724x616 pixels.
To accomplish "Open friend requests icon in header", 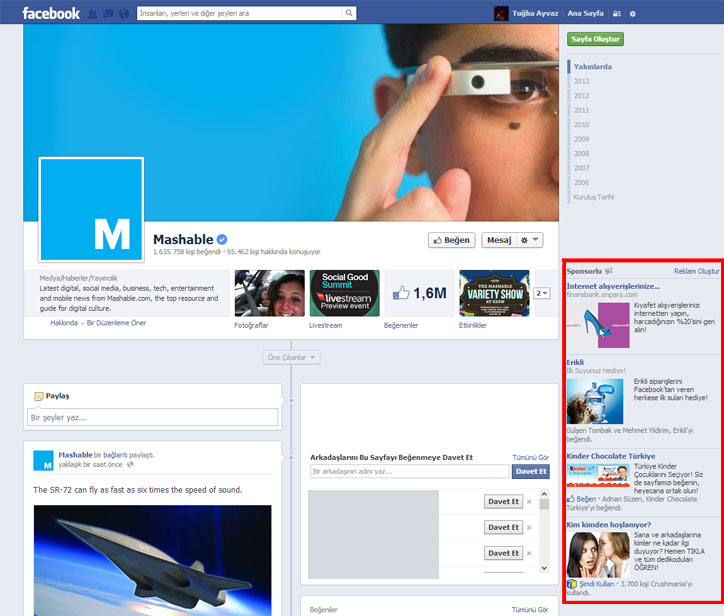I will point(92,14).
